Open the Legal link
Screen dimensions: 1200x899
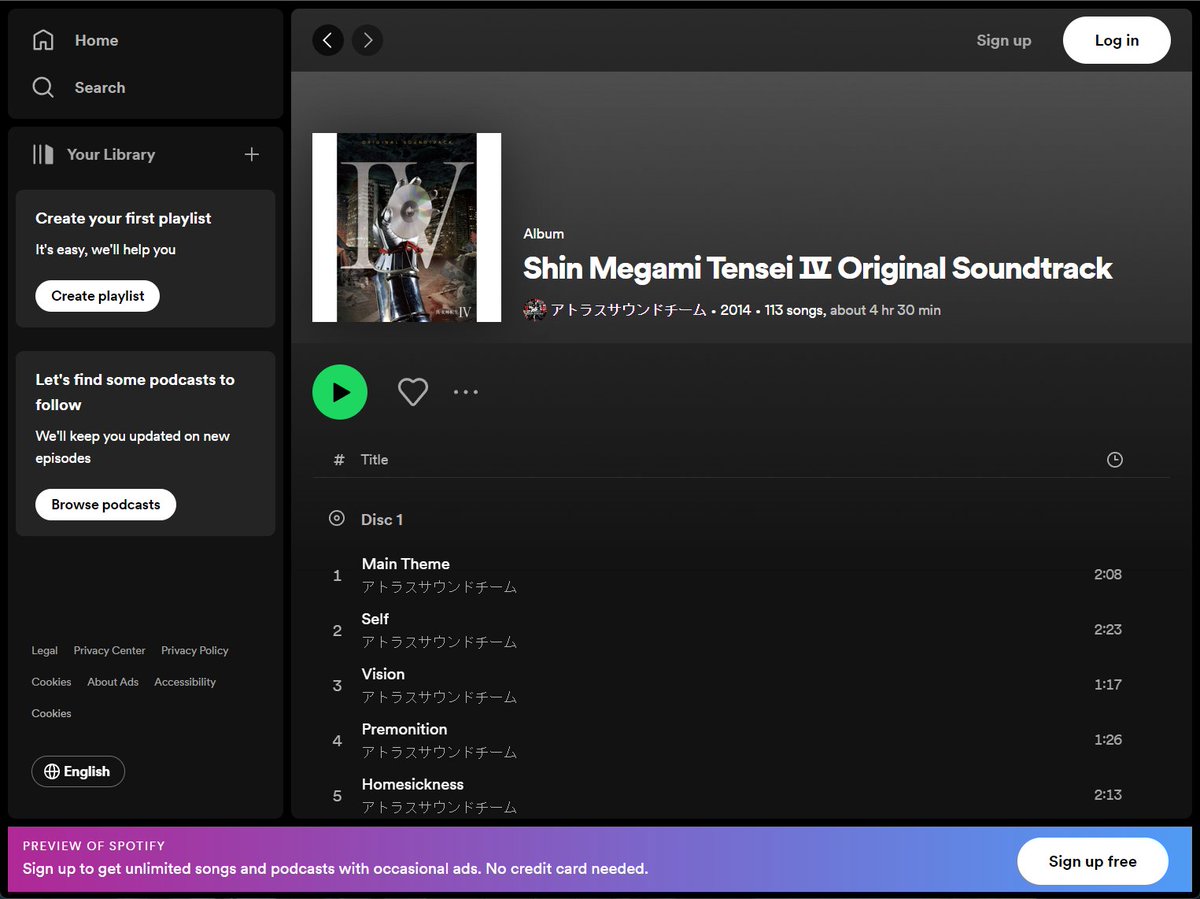pos(45,650)
